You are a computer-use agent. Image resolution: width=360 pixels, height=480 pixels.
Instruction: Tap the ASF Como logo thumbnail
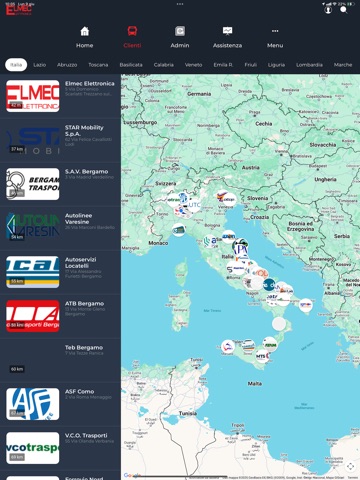point(33,404)
